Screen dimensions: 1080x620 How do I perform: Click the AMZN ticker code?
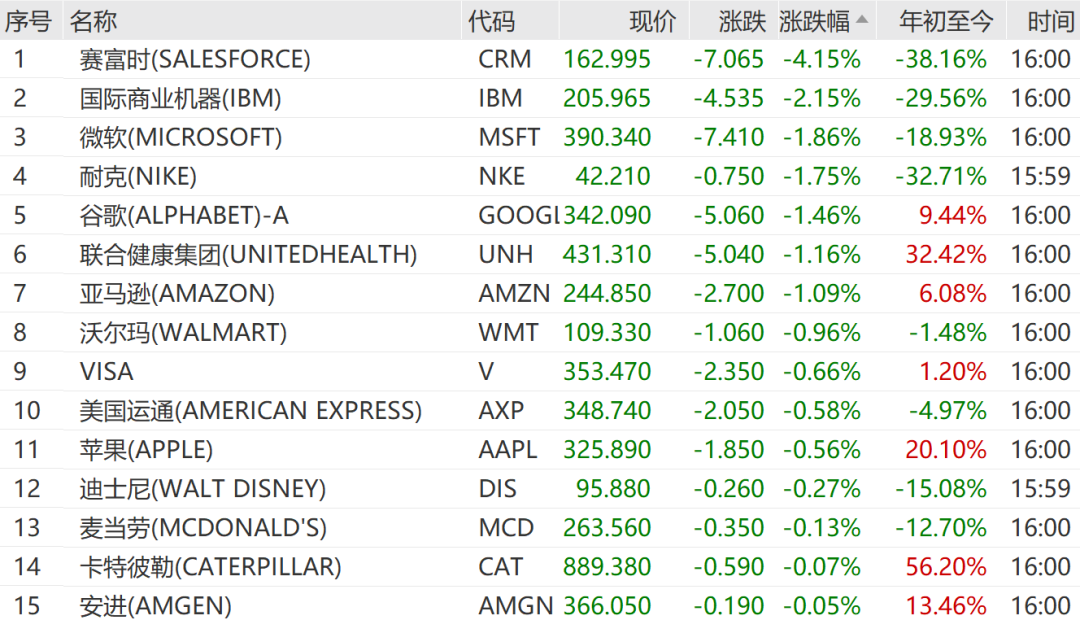[515, 293]
